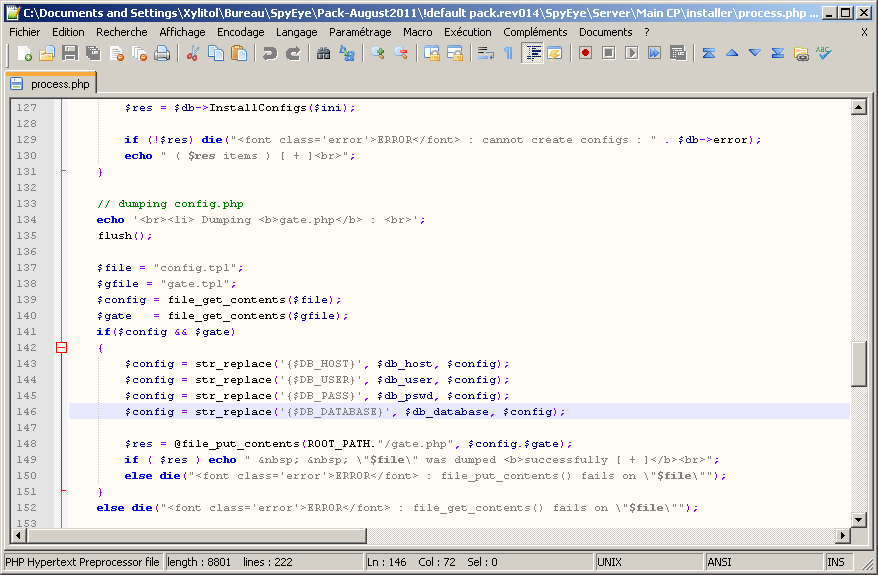
Task: Click line number 137 in the margin
Action: tap(26, 268)
